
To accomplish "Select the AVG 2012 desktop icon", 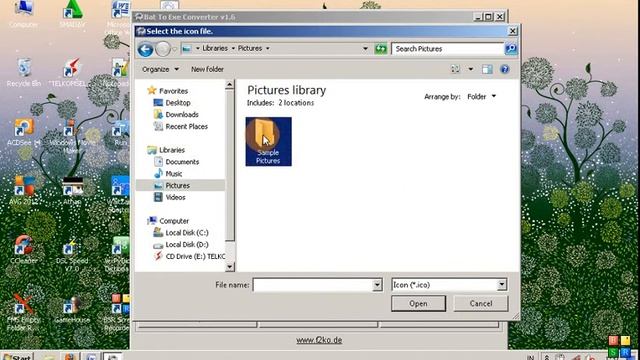I will 24,191.
